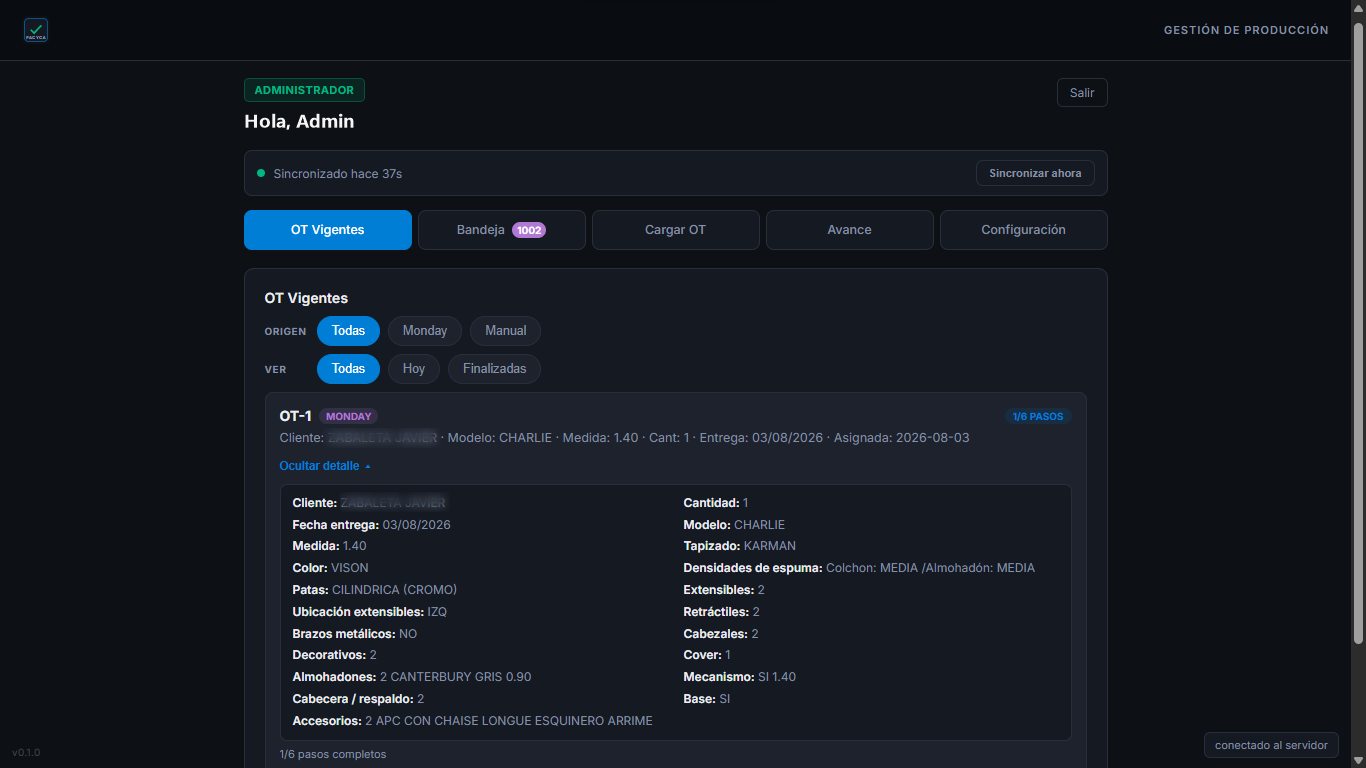This screenshot has width=1366, height=768.
Task: Open the OT Vigentes tab
Action: [x=328, y=230]
